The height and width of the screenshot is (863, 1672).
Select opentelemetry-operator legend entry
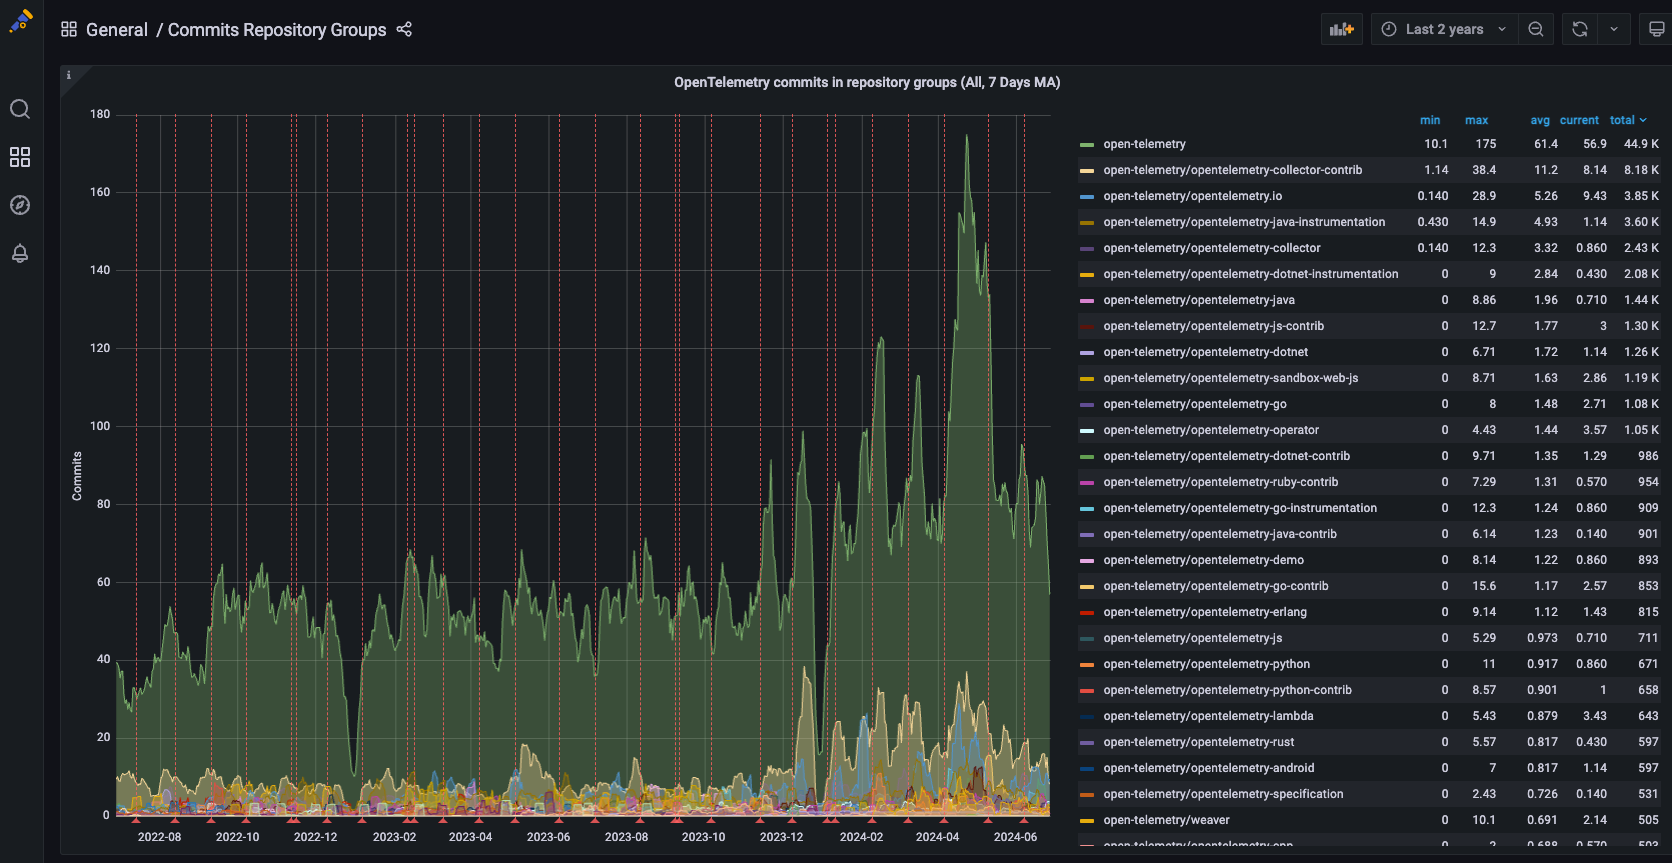[x=1210, y=430]
